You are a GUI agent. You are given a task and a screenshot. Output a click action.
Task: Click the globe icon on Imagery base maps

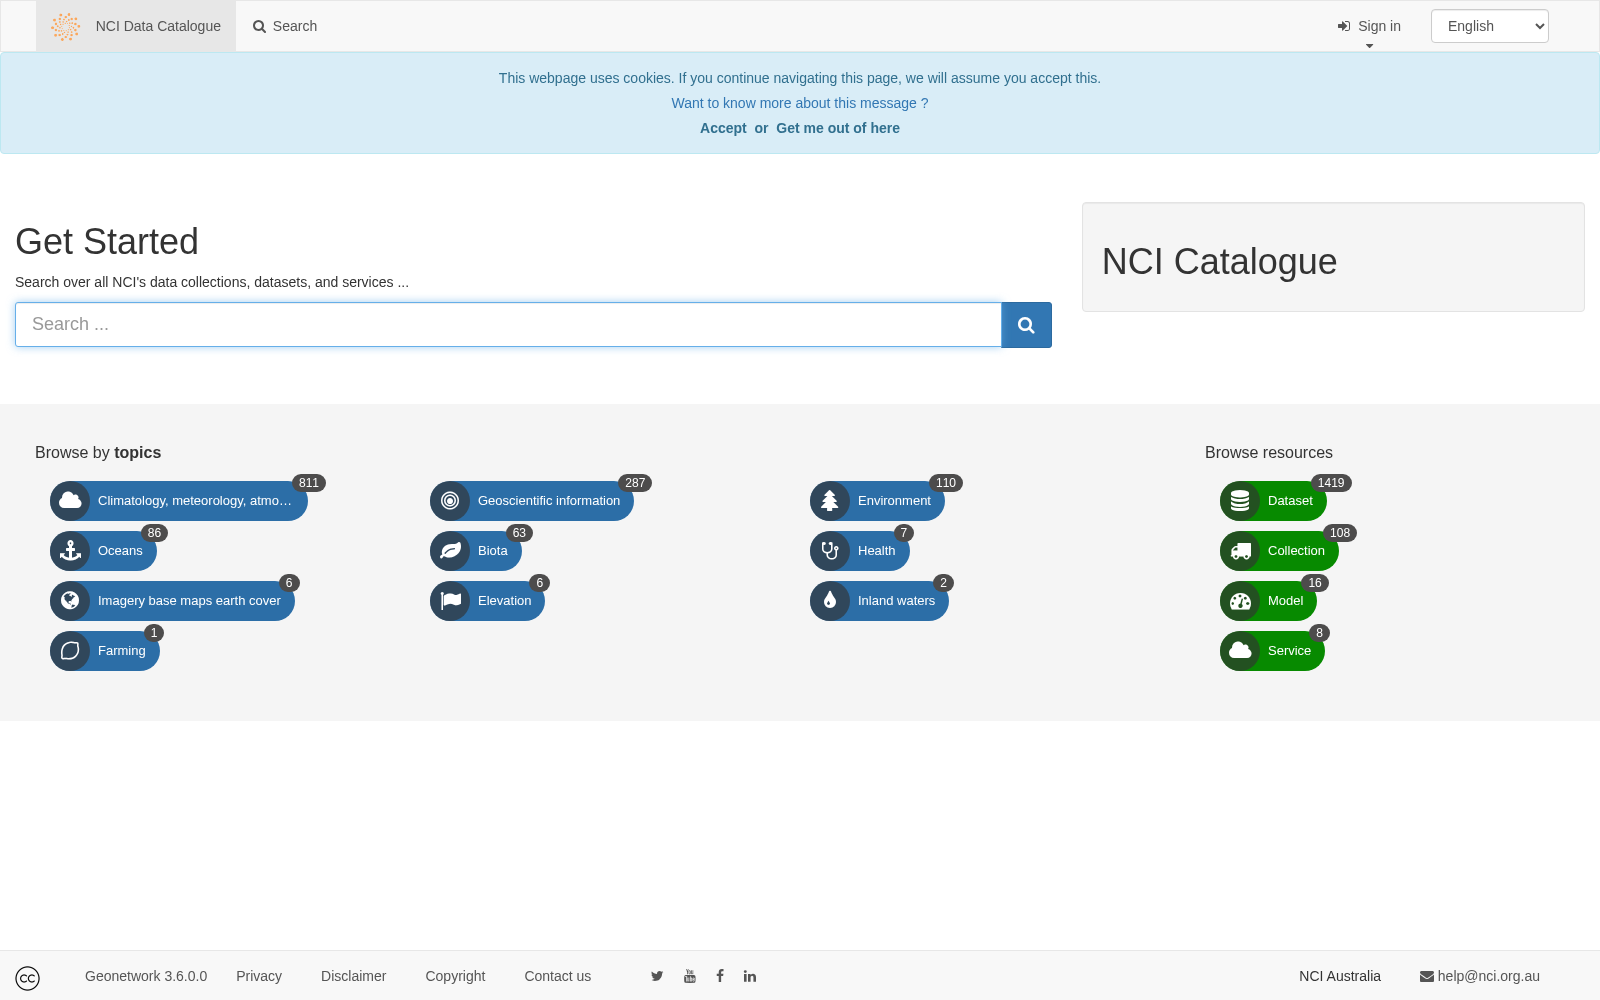(70, 601)
